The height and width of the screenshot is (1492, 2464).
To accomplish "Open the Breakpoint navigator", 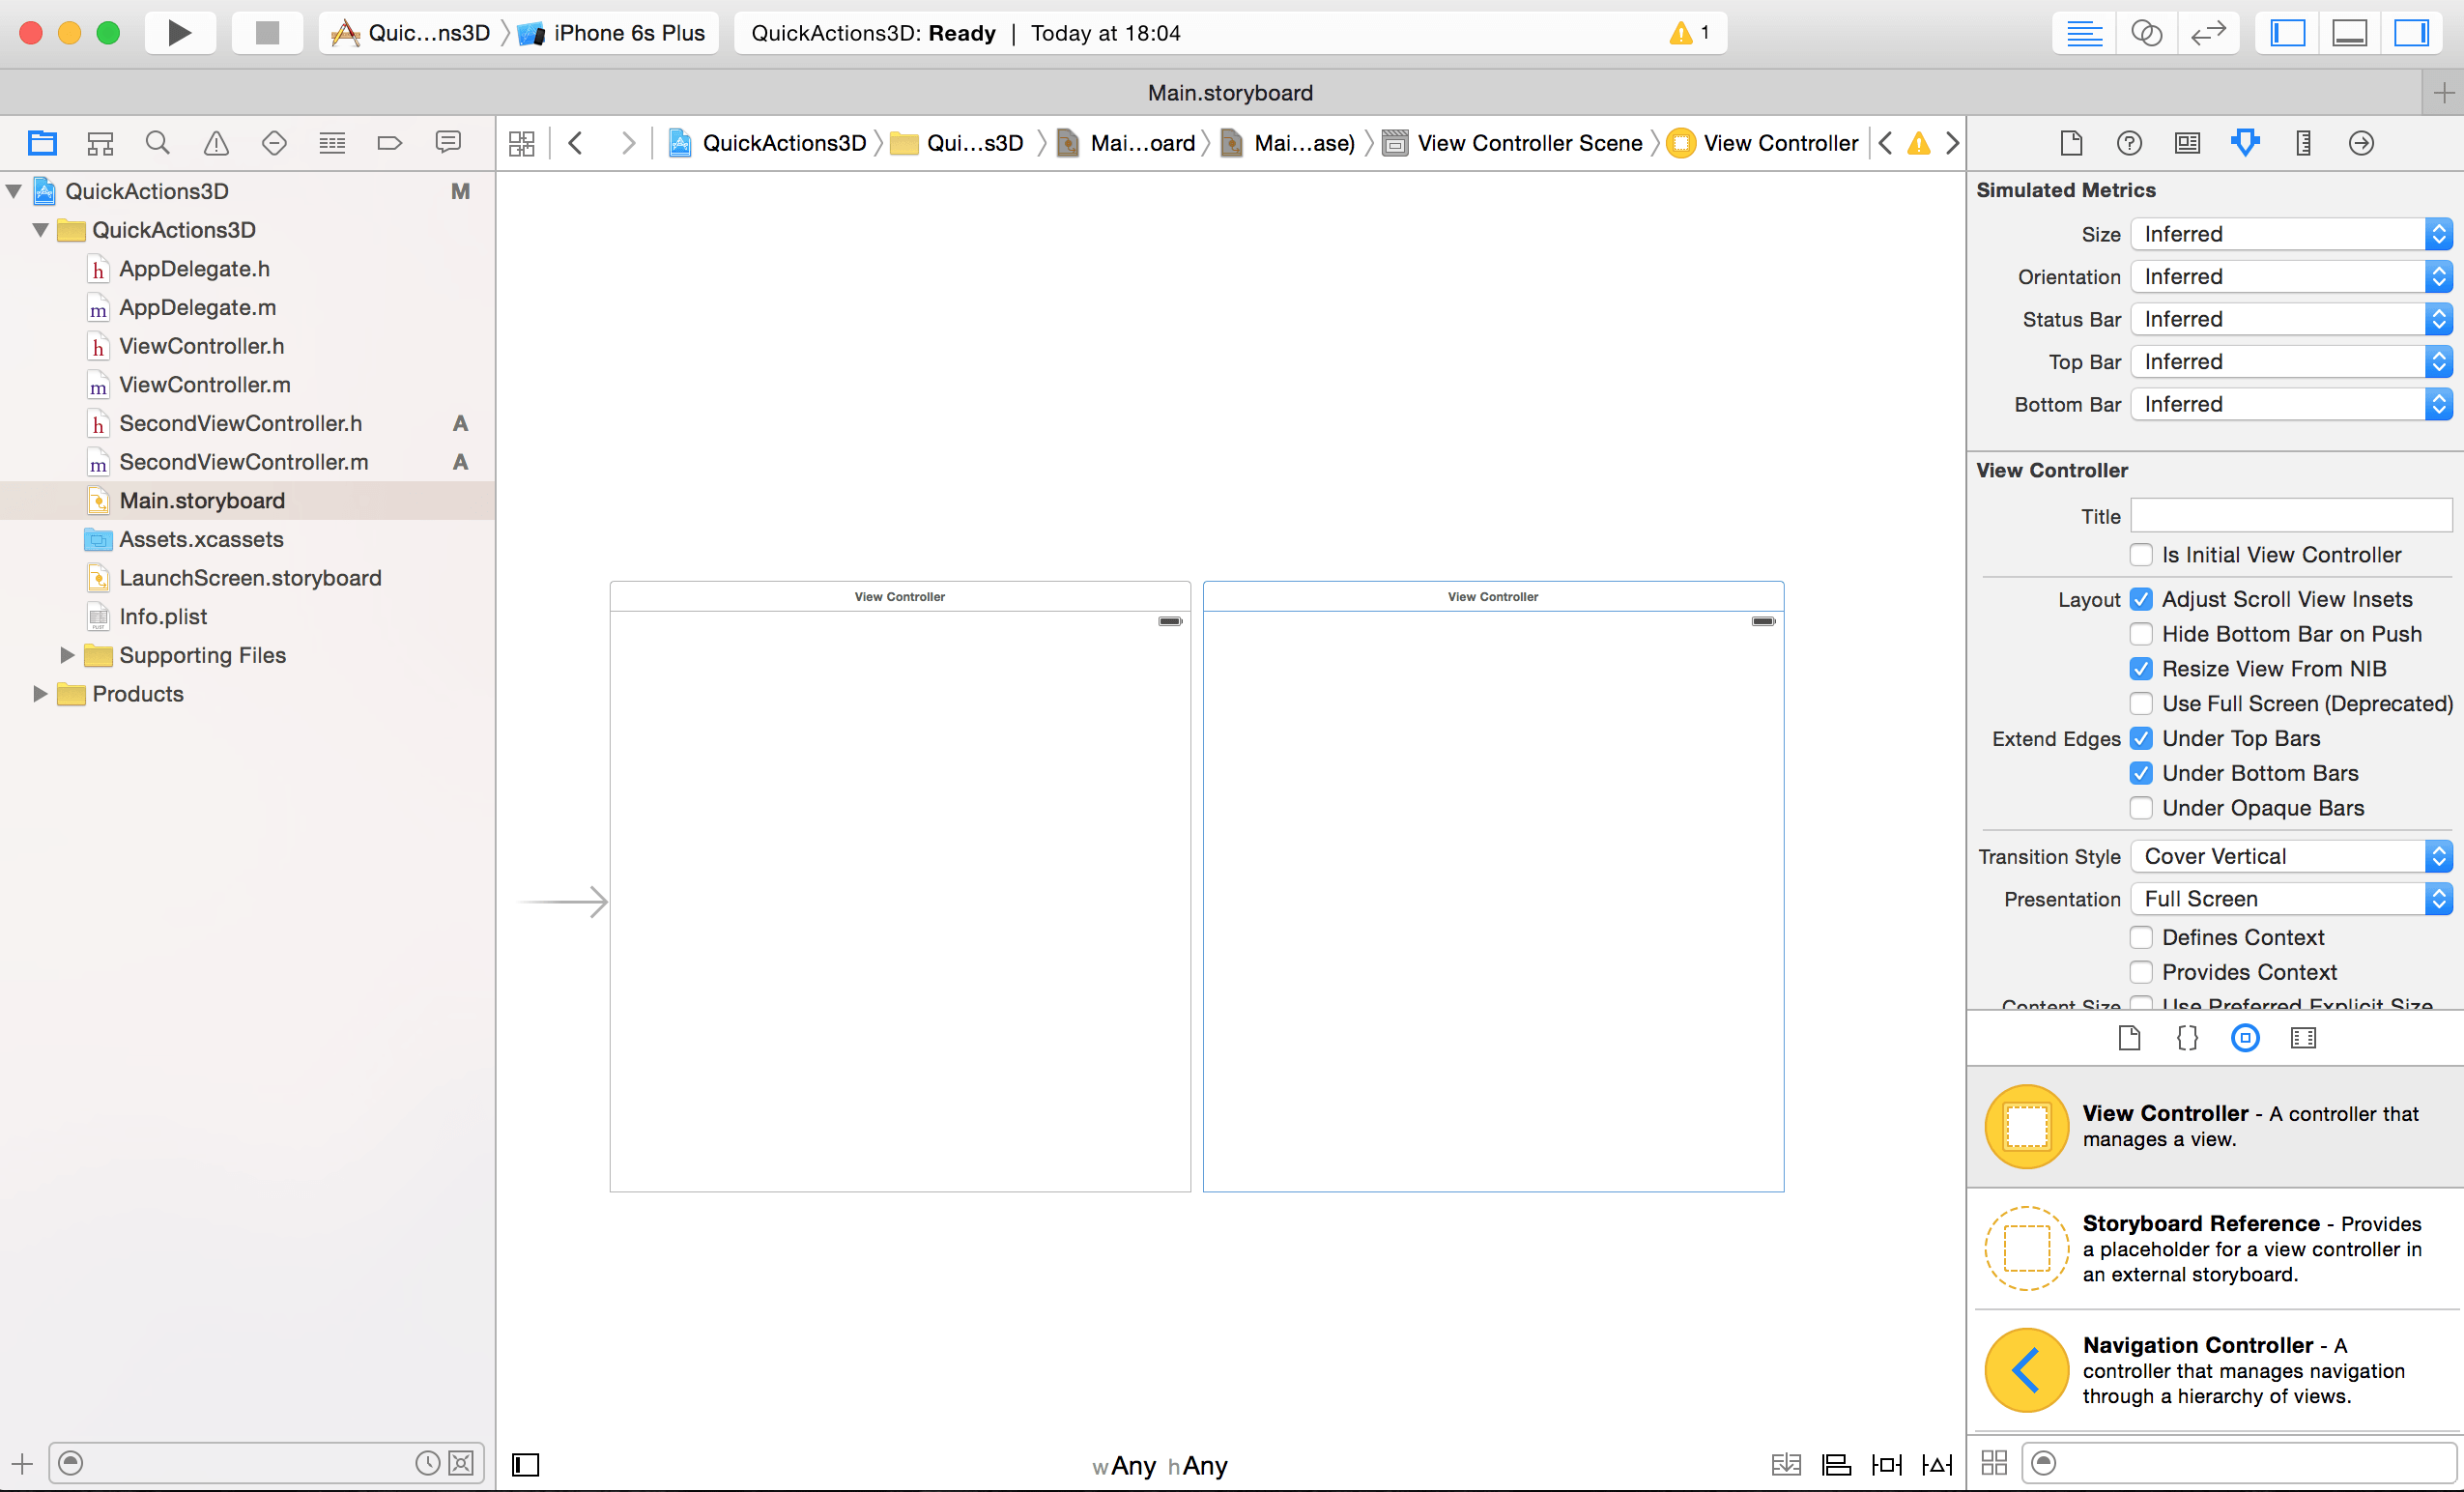I will click(x=390, y=143).
